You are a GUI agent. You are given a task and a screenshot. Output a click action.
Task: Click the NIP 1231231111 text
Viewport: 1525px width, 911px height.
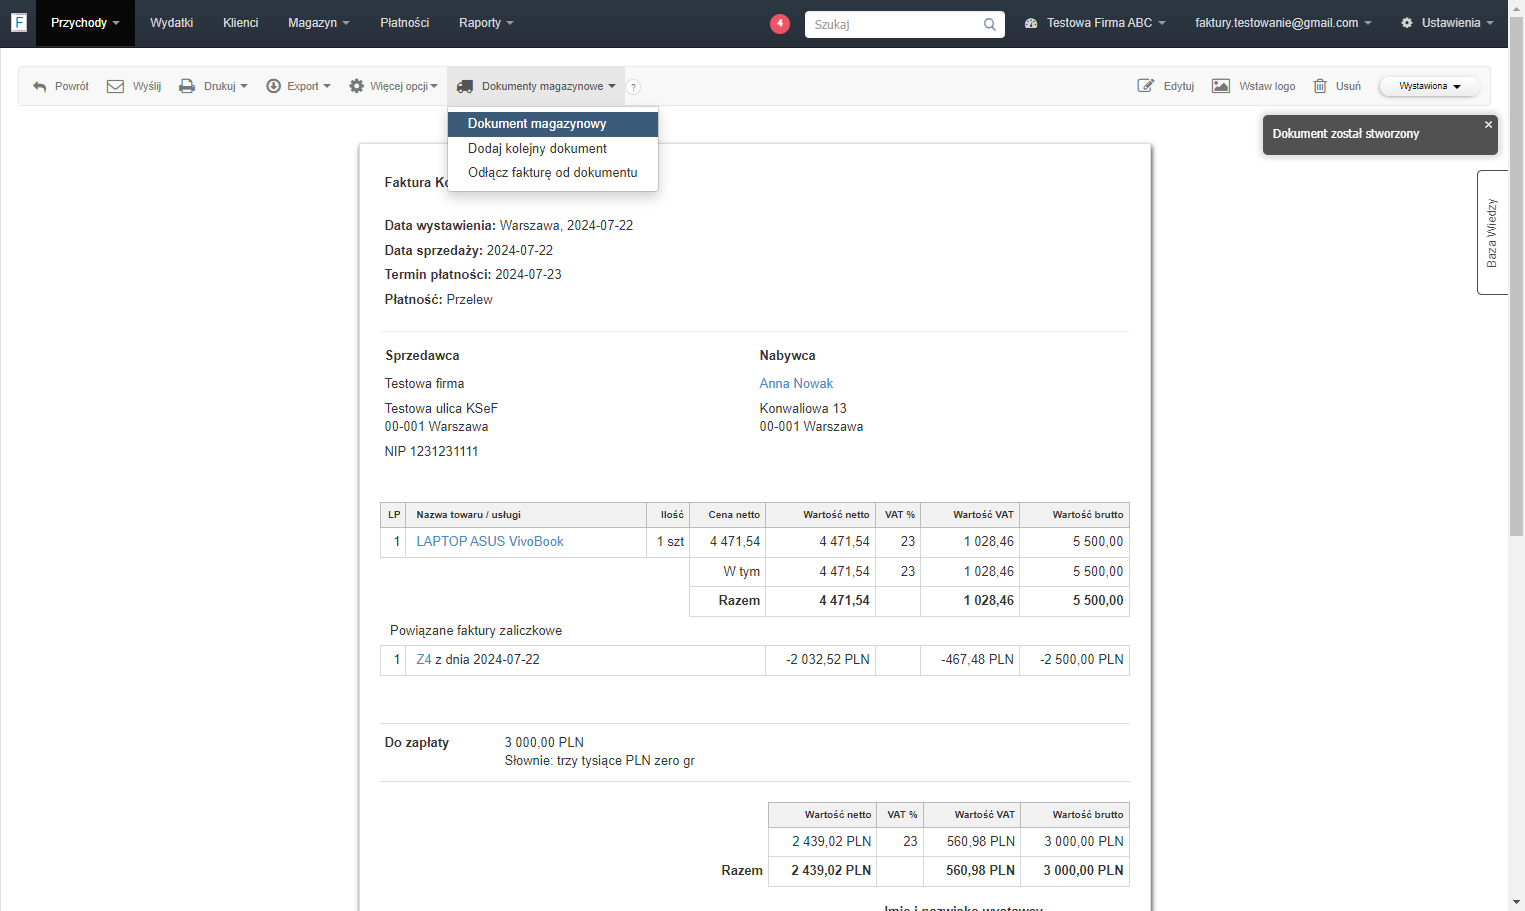tap(431, 451)
